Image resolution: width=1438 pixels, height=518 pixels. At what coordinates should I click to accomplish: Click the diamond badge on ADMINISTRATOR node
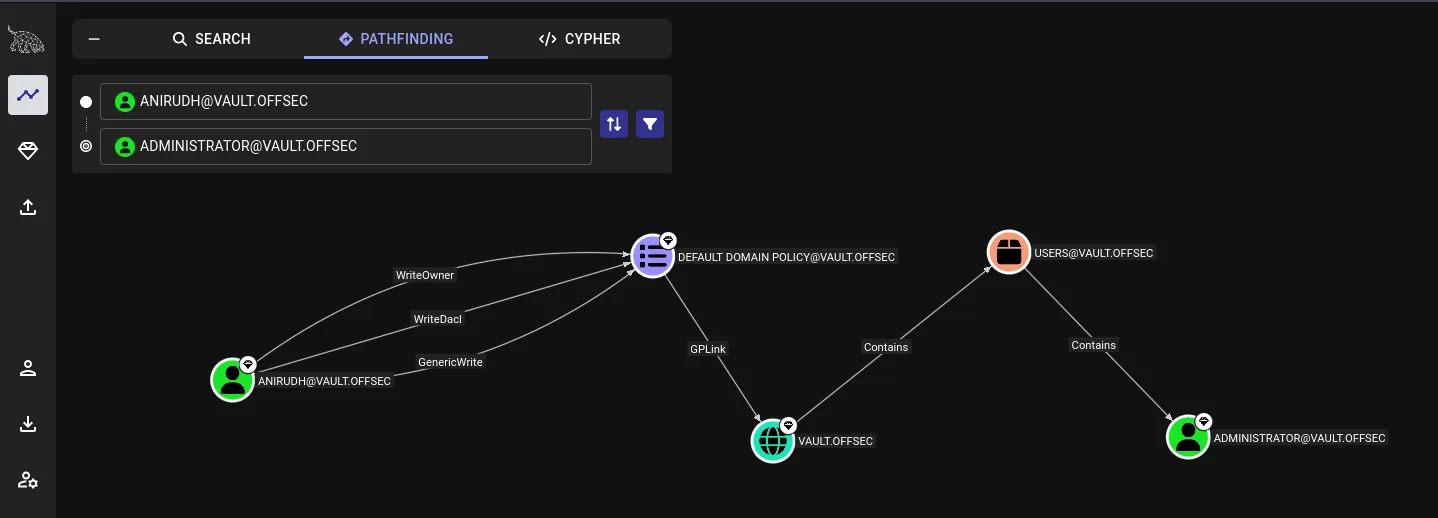pyautogui.click(x=1203, y=421)
